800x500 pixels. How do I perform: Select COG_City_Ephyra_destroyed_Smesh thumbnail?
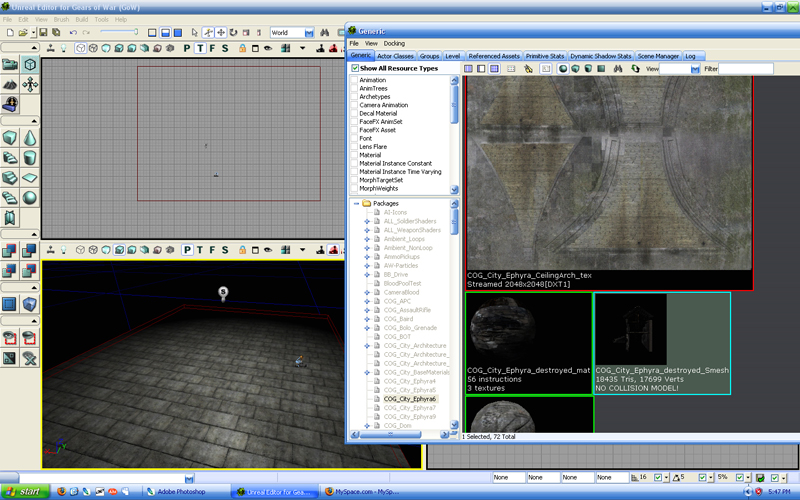(x=662, y=343)
